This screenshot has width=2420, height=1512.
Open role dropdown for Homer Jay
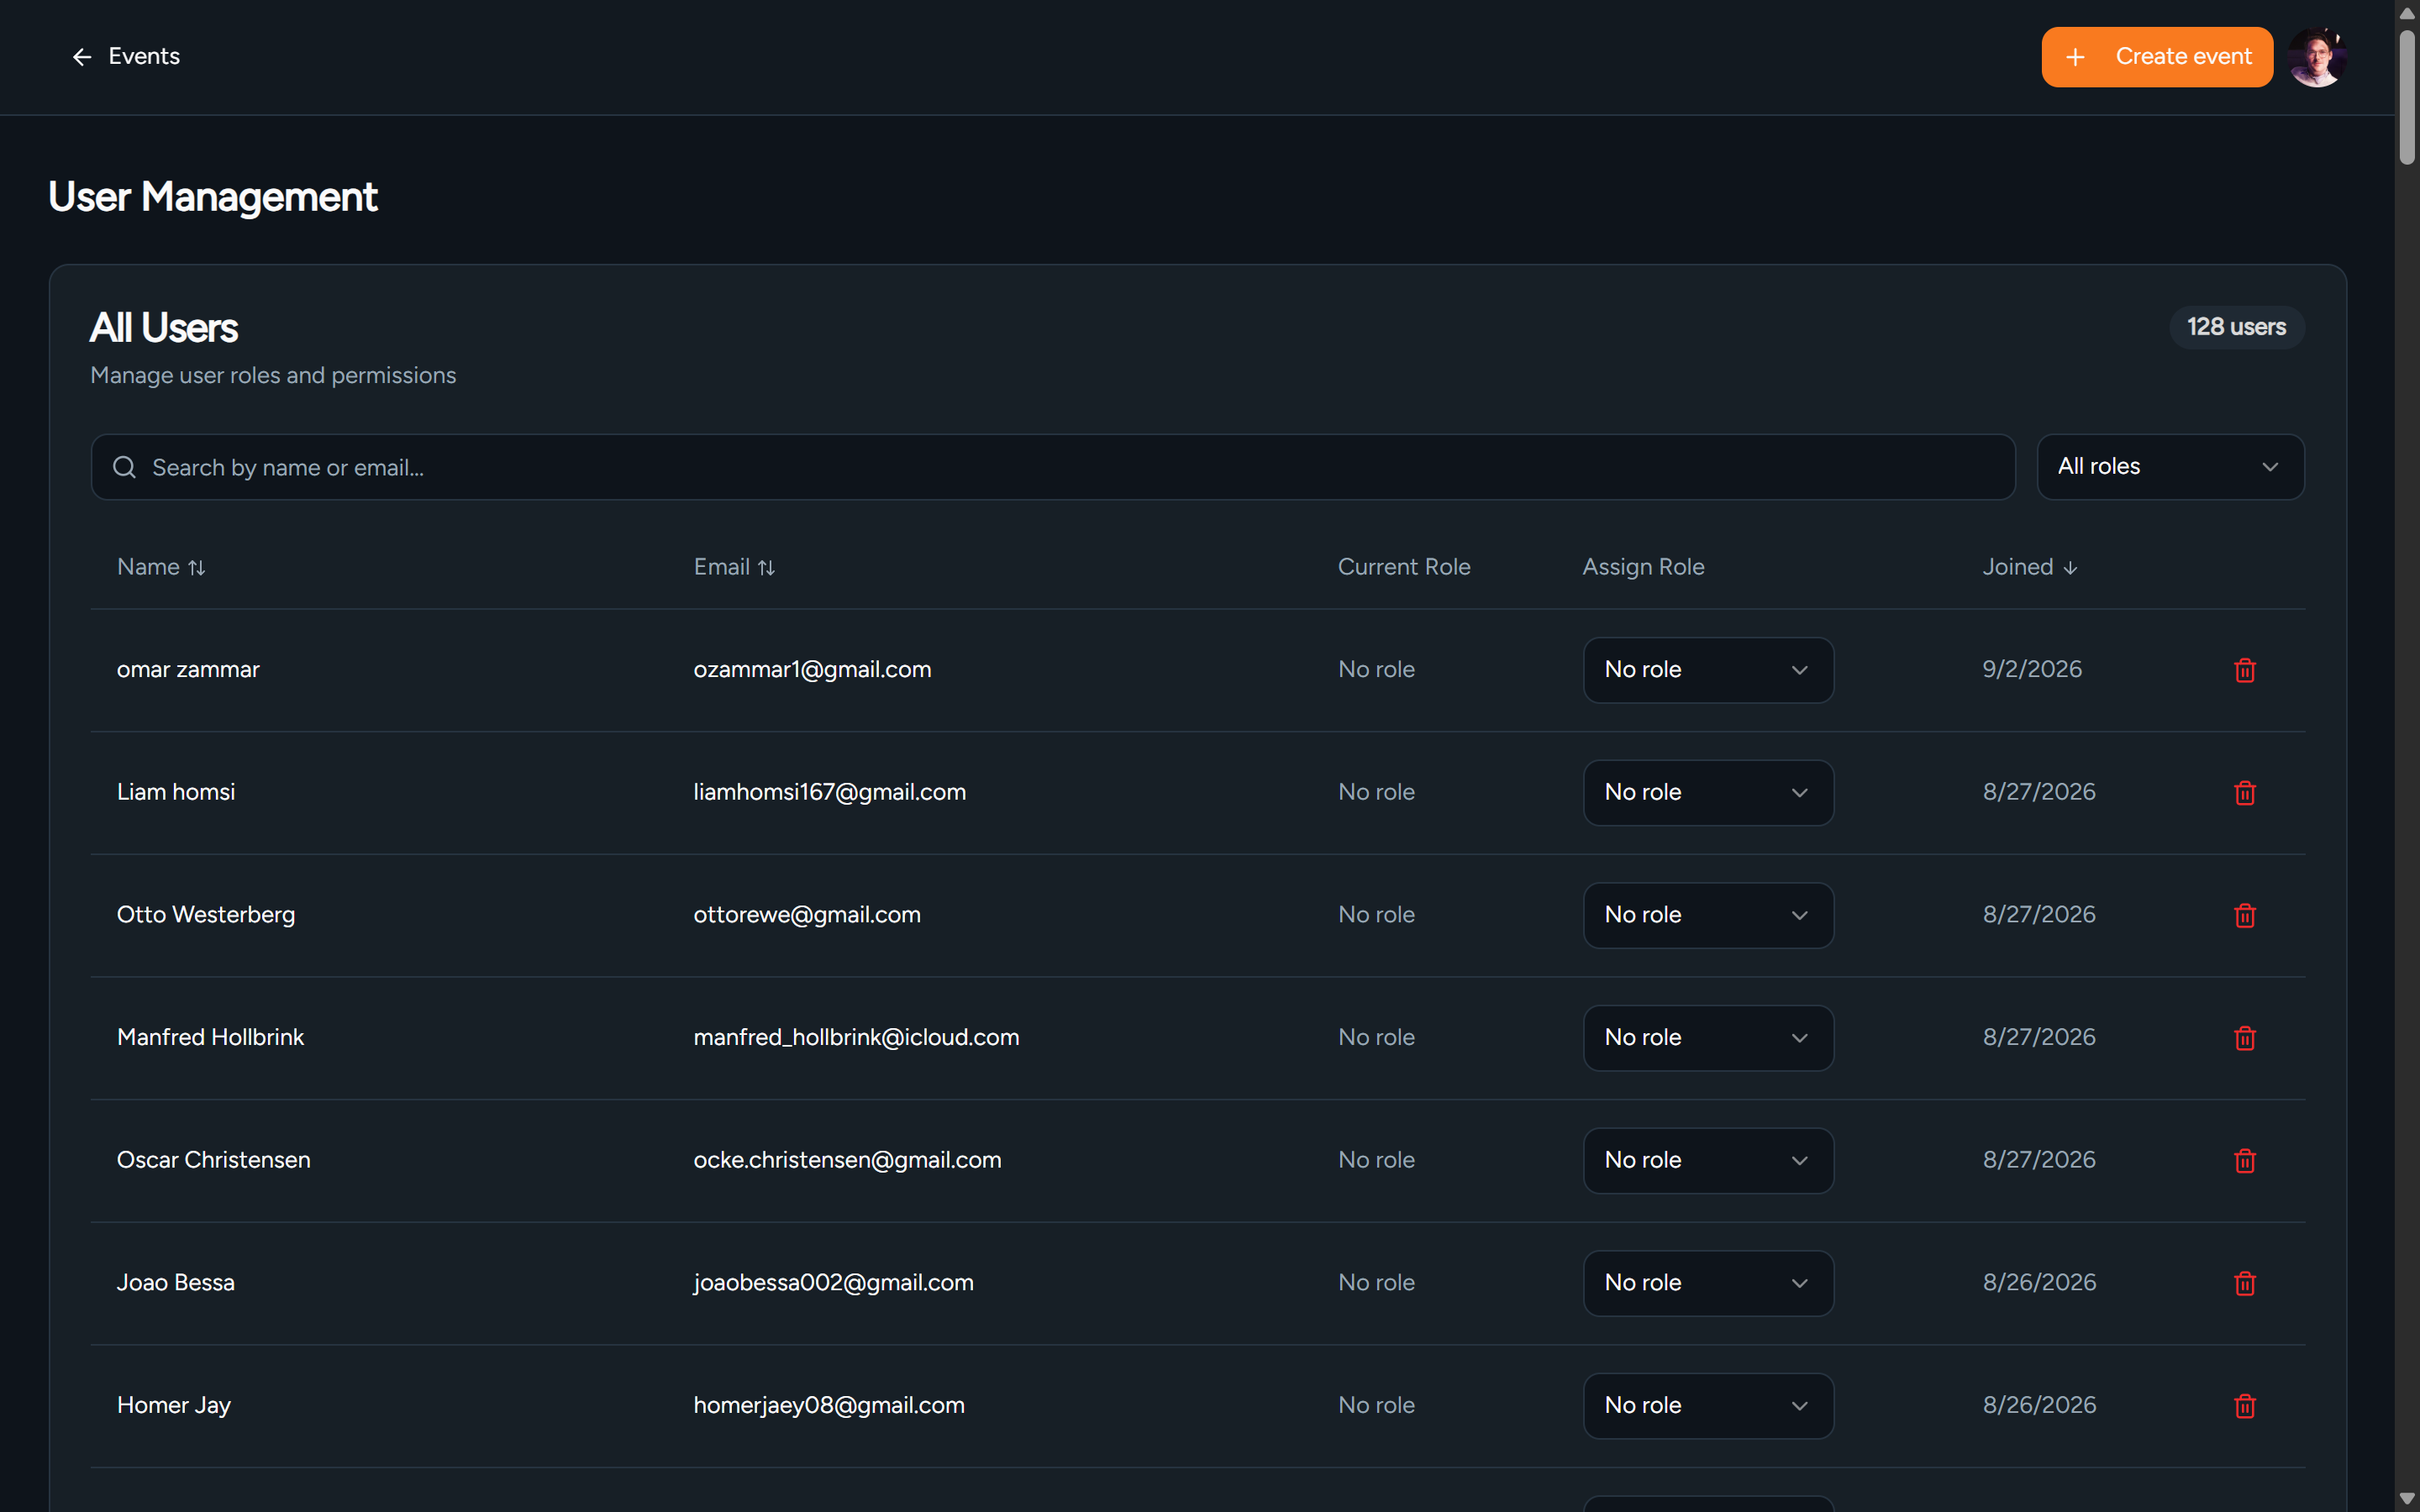(x=1708, y=1405)
